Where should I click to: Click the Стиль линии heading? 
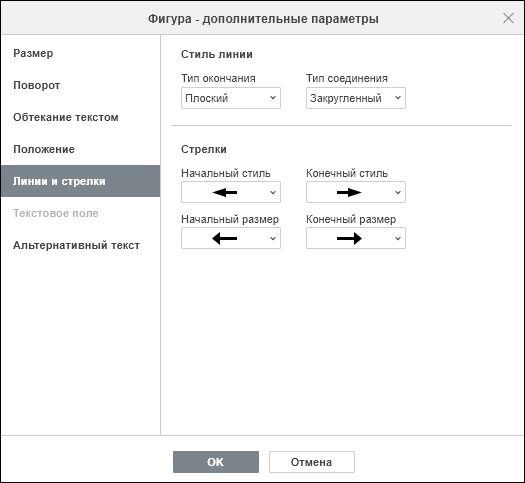(217, 54)
